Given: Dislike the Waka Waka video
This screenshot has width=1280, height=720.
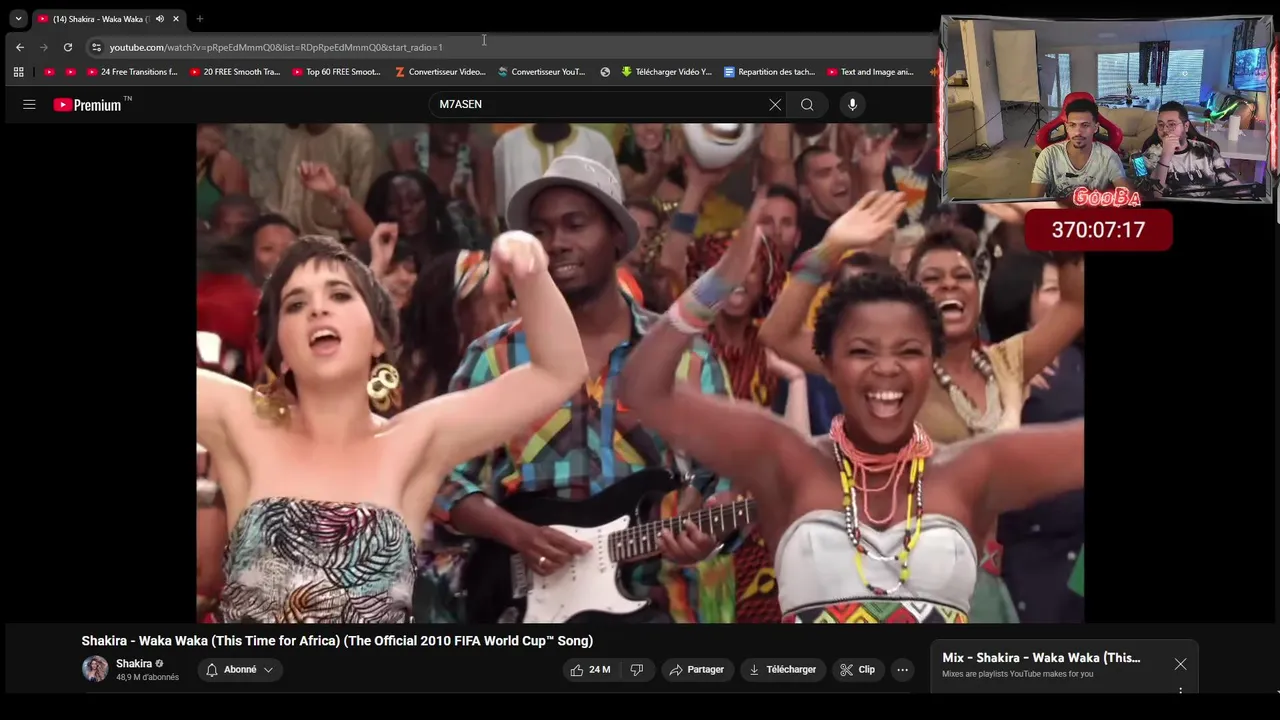Looking at the screenshot, I should pos(636,670).
